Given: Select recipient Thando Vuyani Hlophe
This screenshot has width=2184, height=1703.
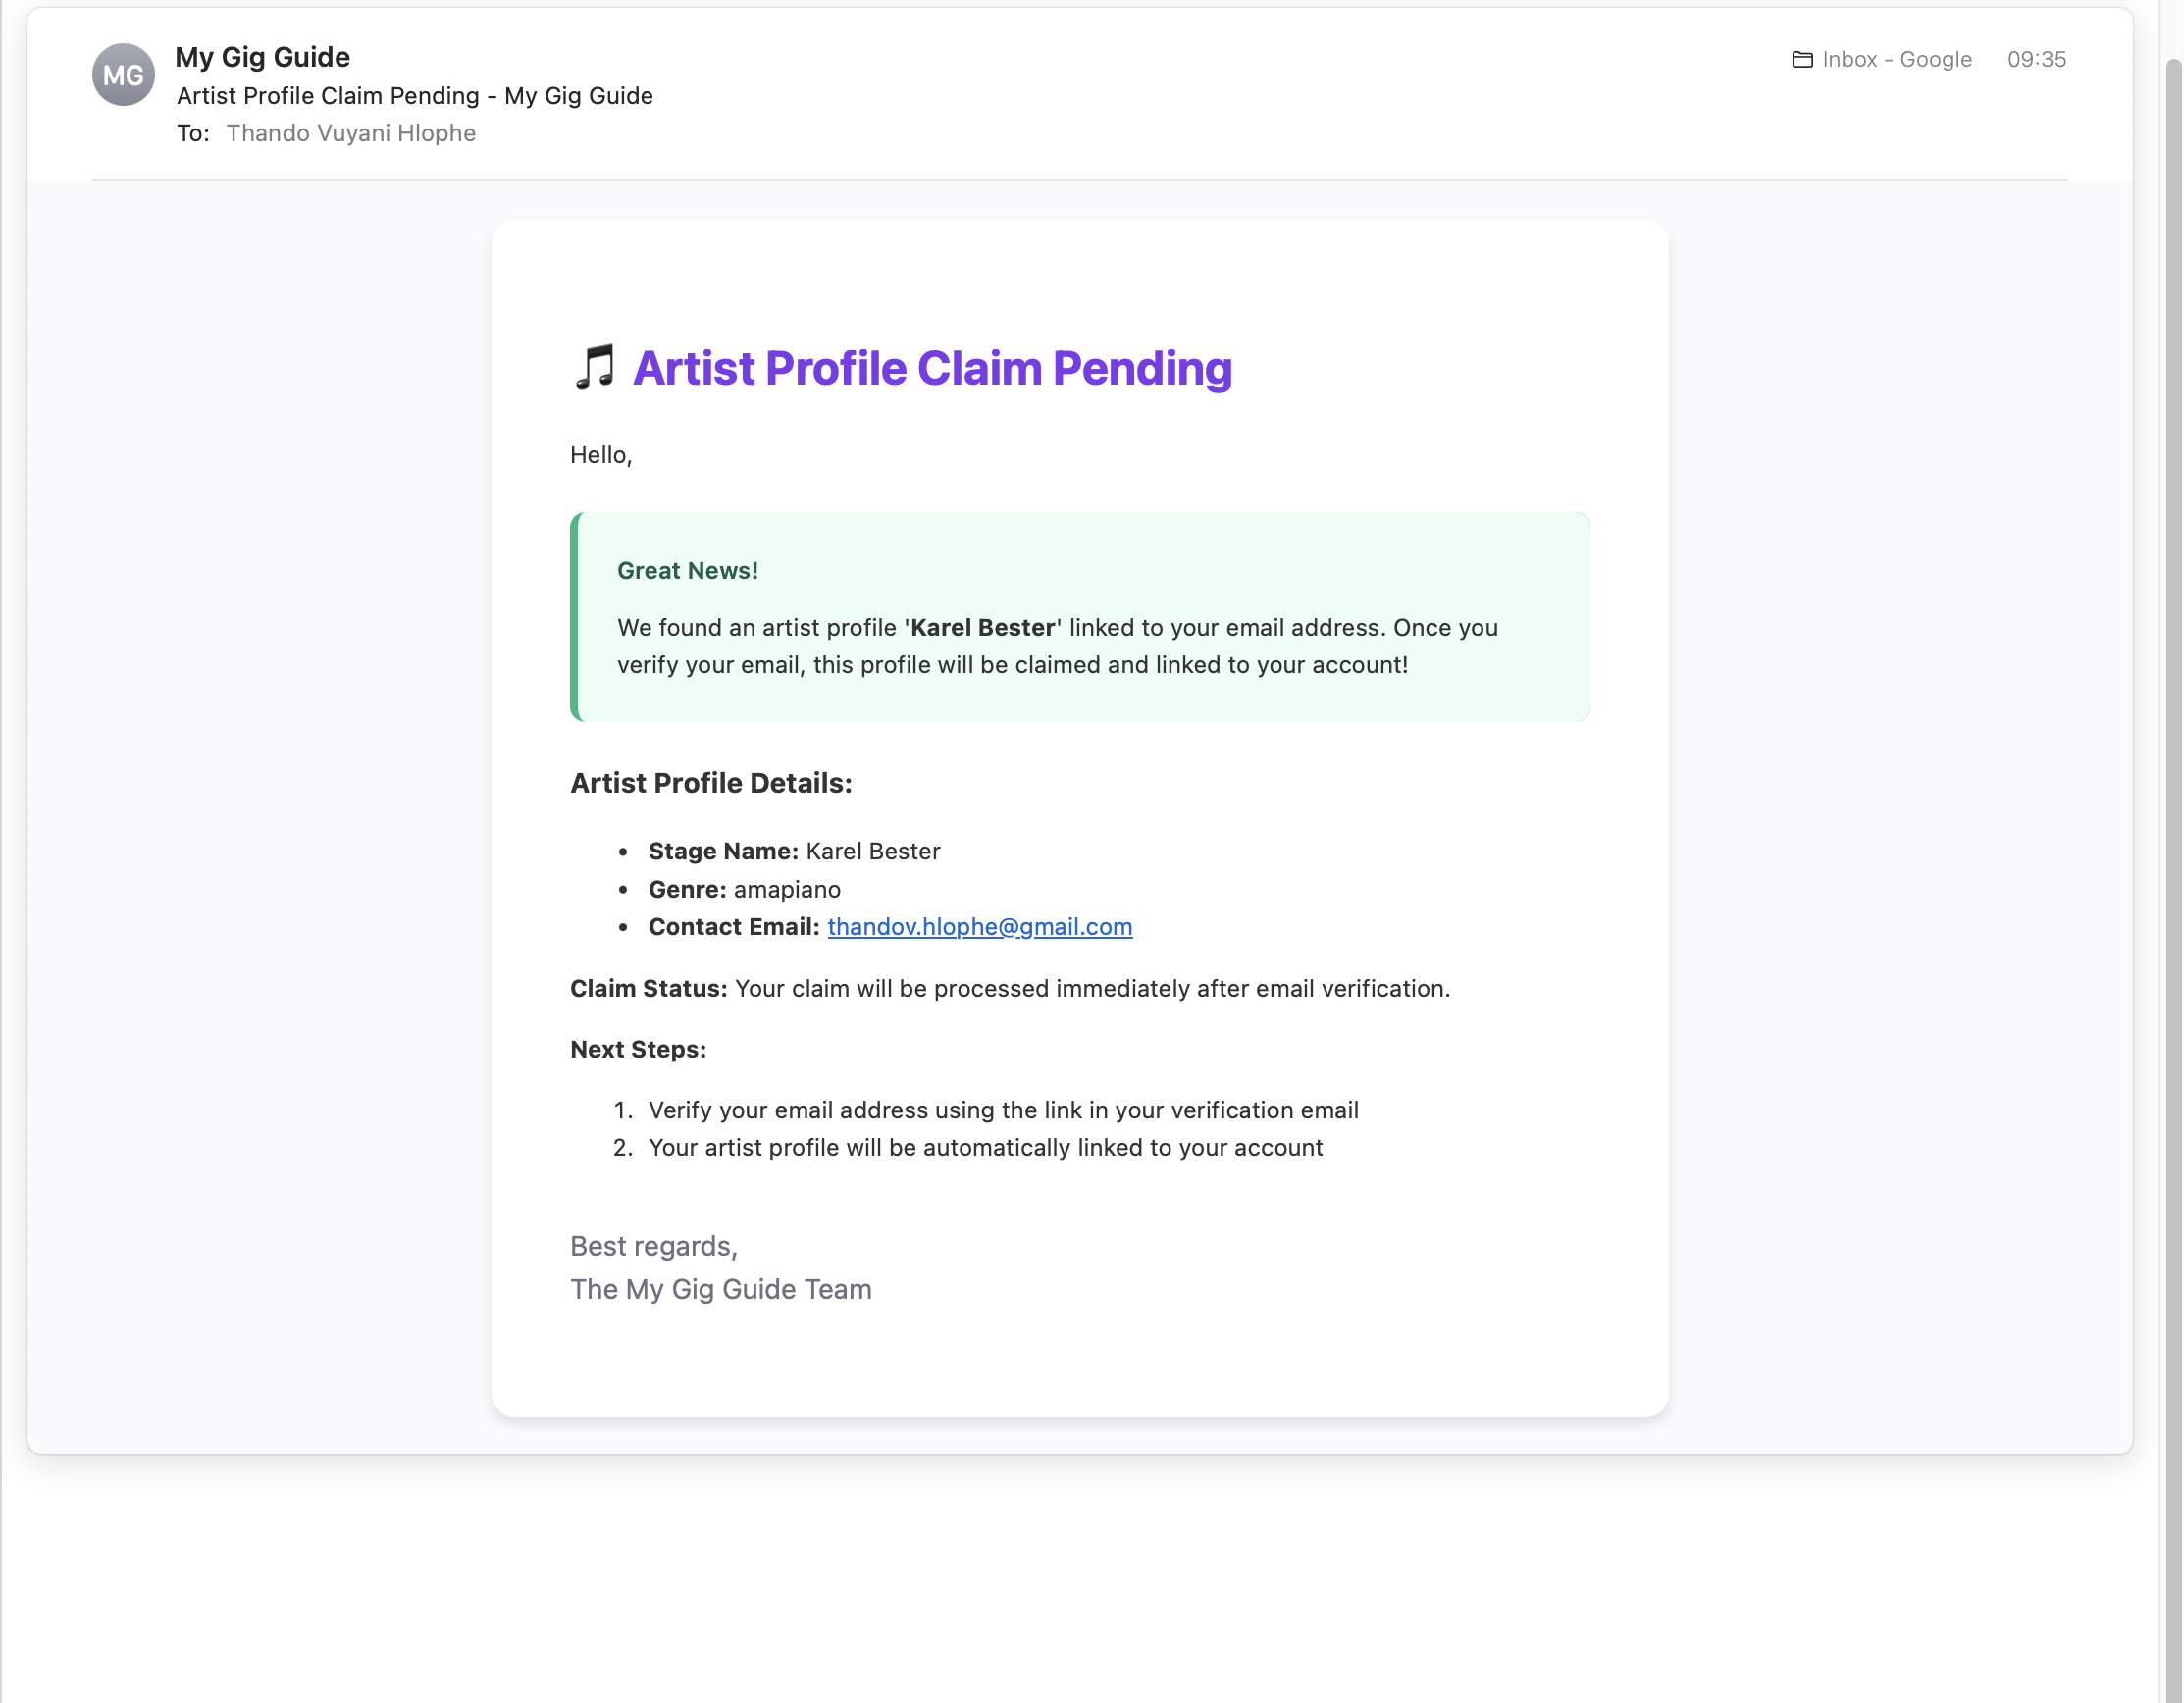Looking at the screenshot, I should click(x=350, y=133).
